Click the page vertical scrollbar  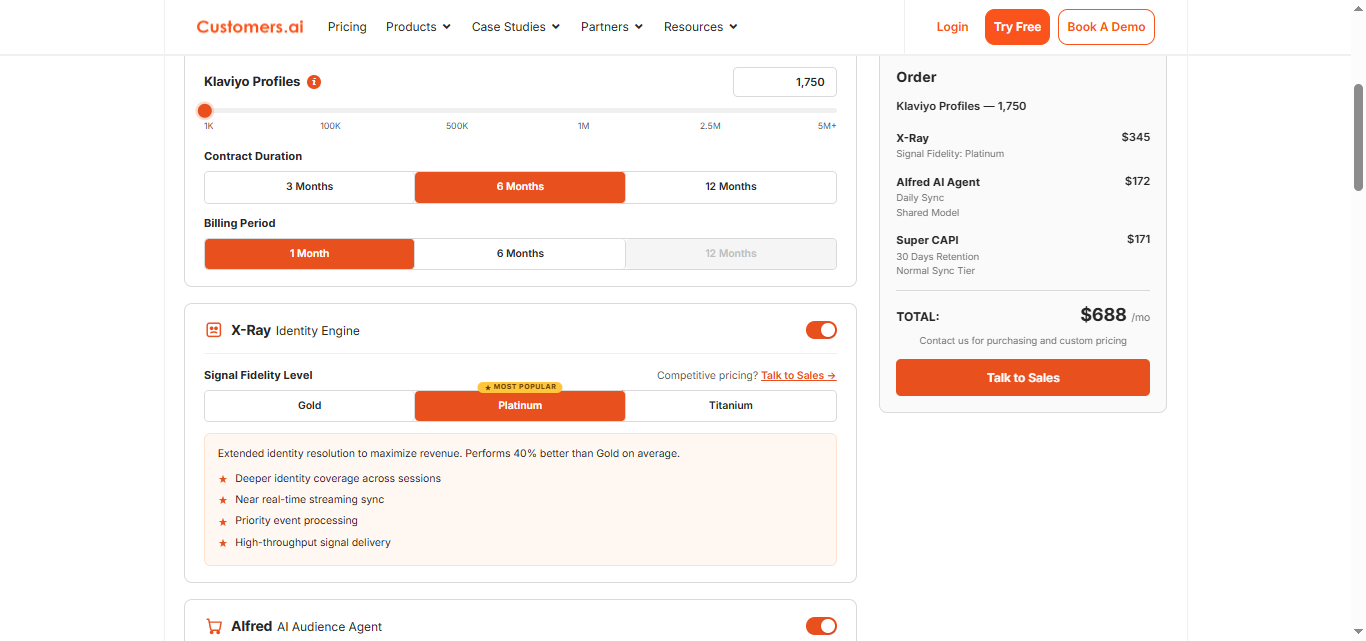click(1358, 137)
